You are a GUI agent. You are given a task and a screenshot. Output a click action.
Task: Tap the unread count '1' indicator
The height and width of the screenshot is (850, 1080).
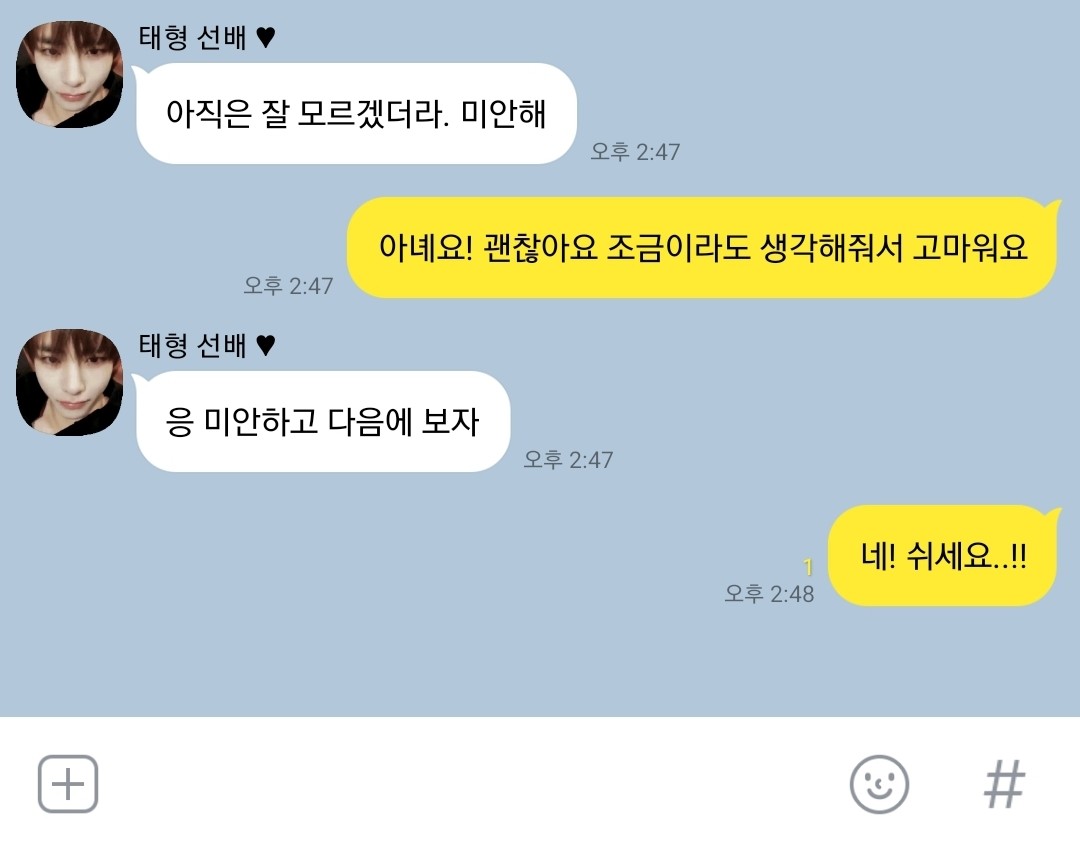pyautogui.click(x=808, y=567)
